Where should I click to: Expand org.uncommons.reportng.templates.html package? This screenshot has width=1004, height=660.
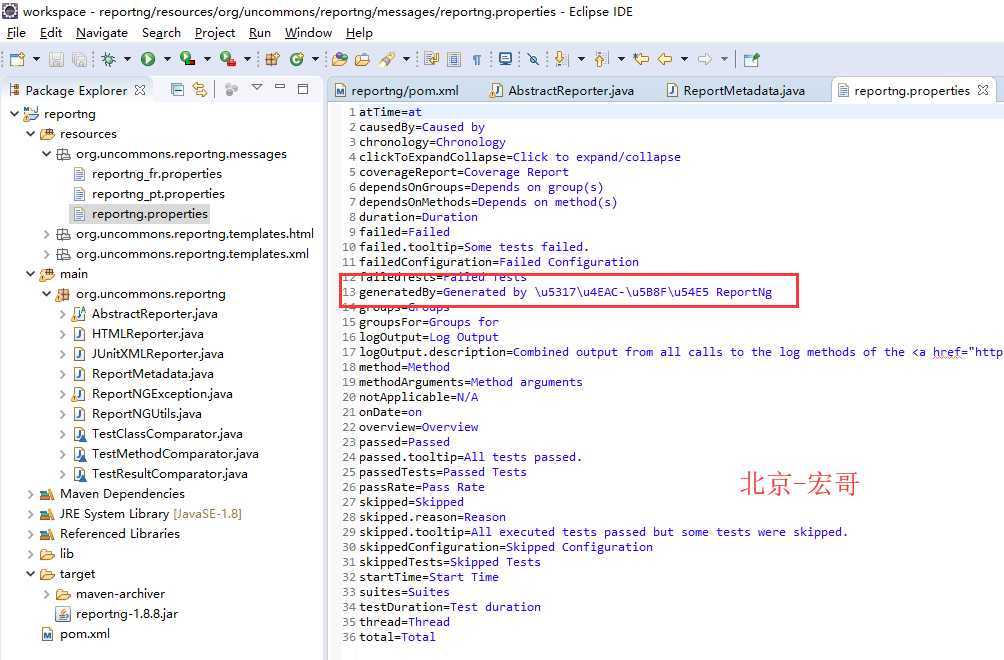point(46,234)
